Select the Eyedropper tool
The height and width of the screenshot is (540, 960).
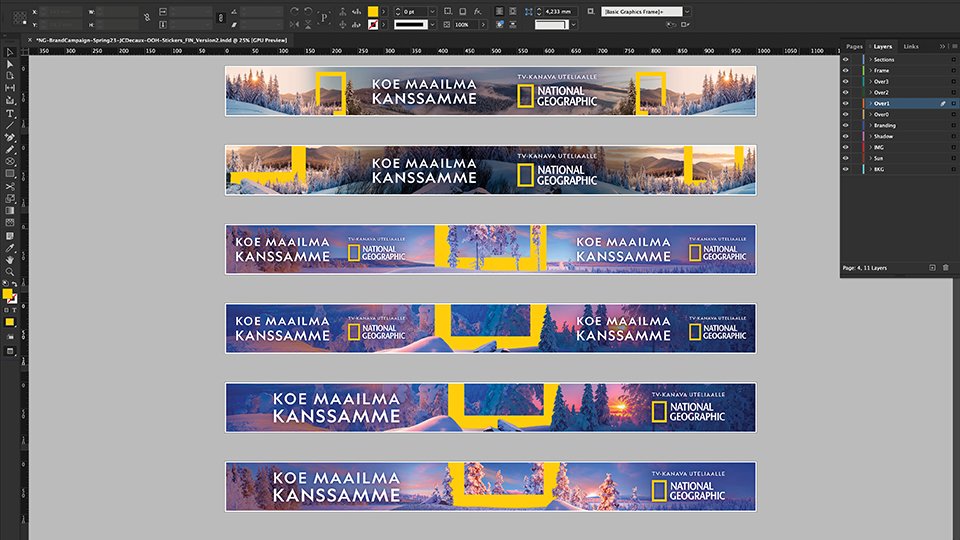[x=10, y=248]
